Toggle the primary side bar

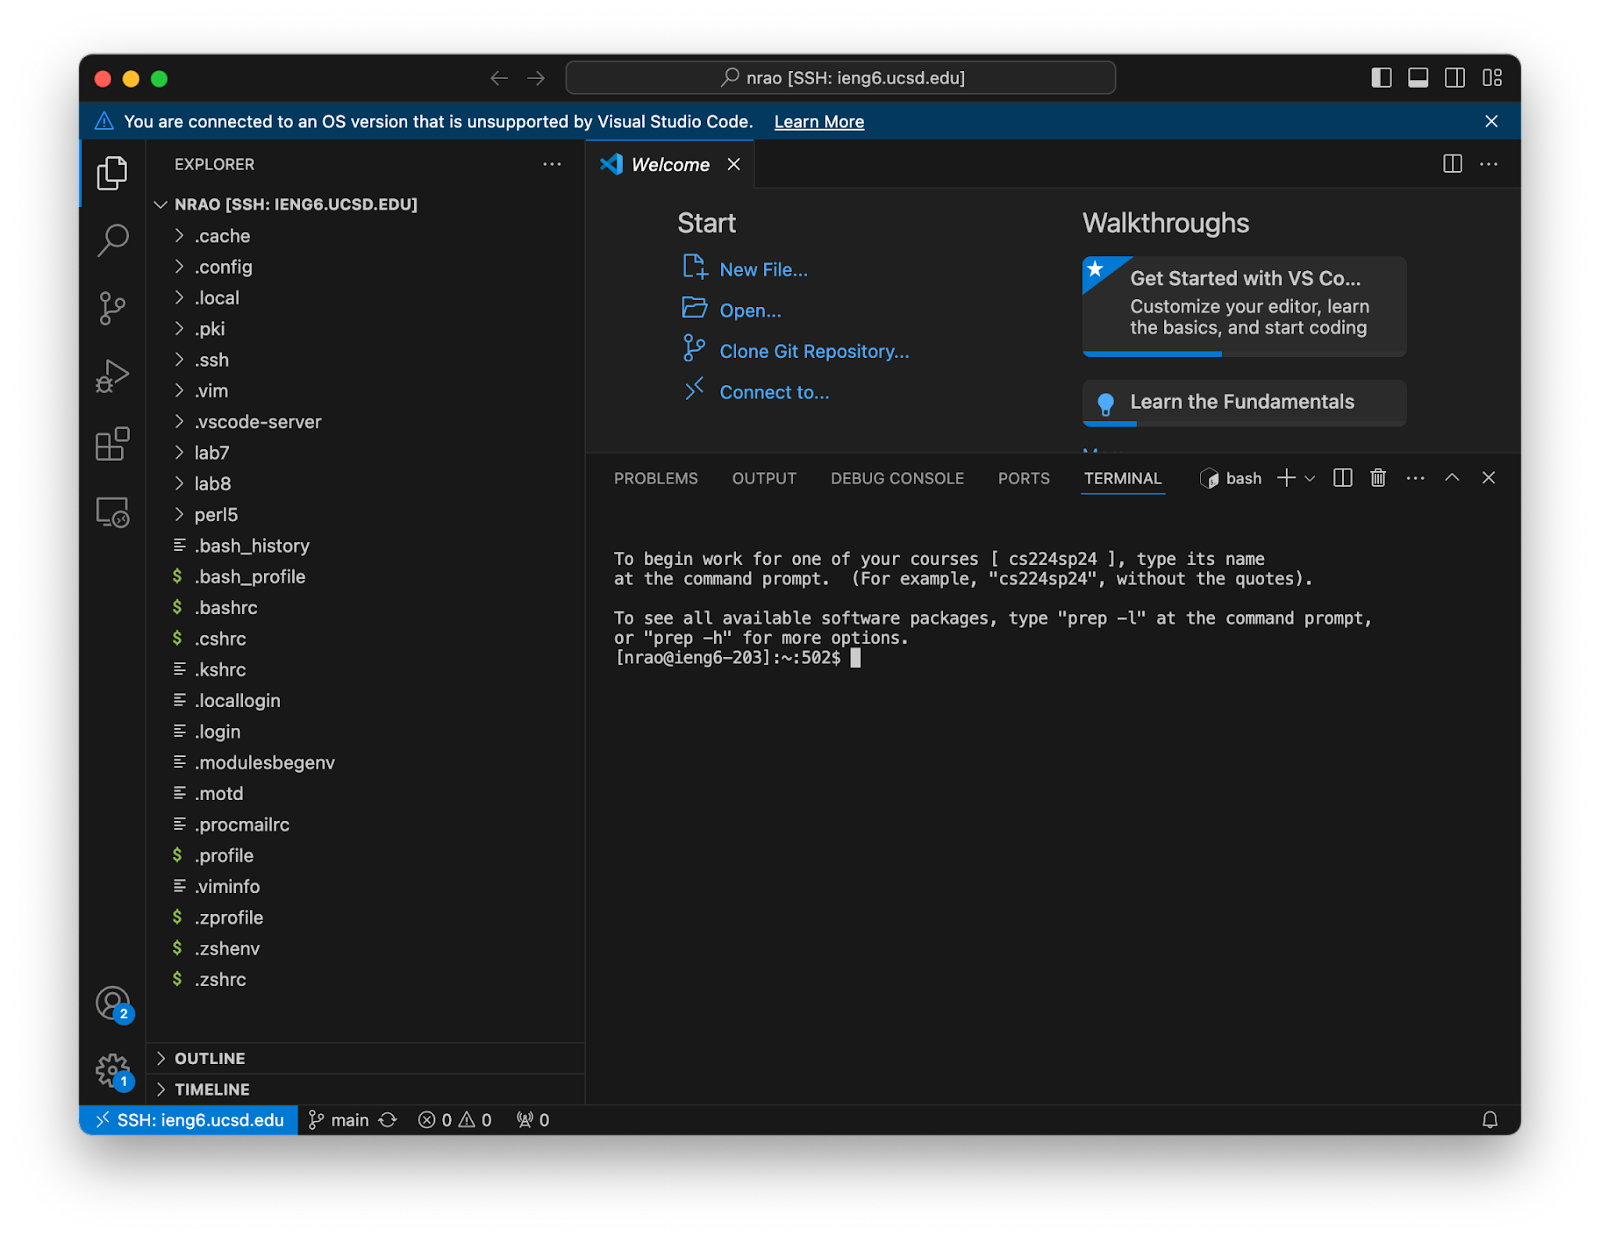(x=1381, y=78)
